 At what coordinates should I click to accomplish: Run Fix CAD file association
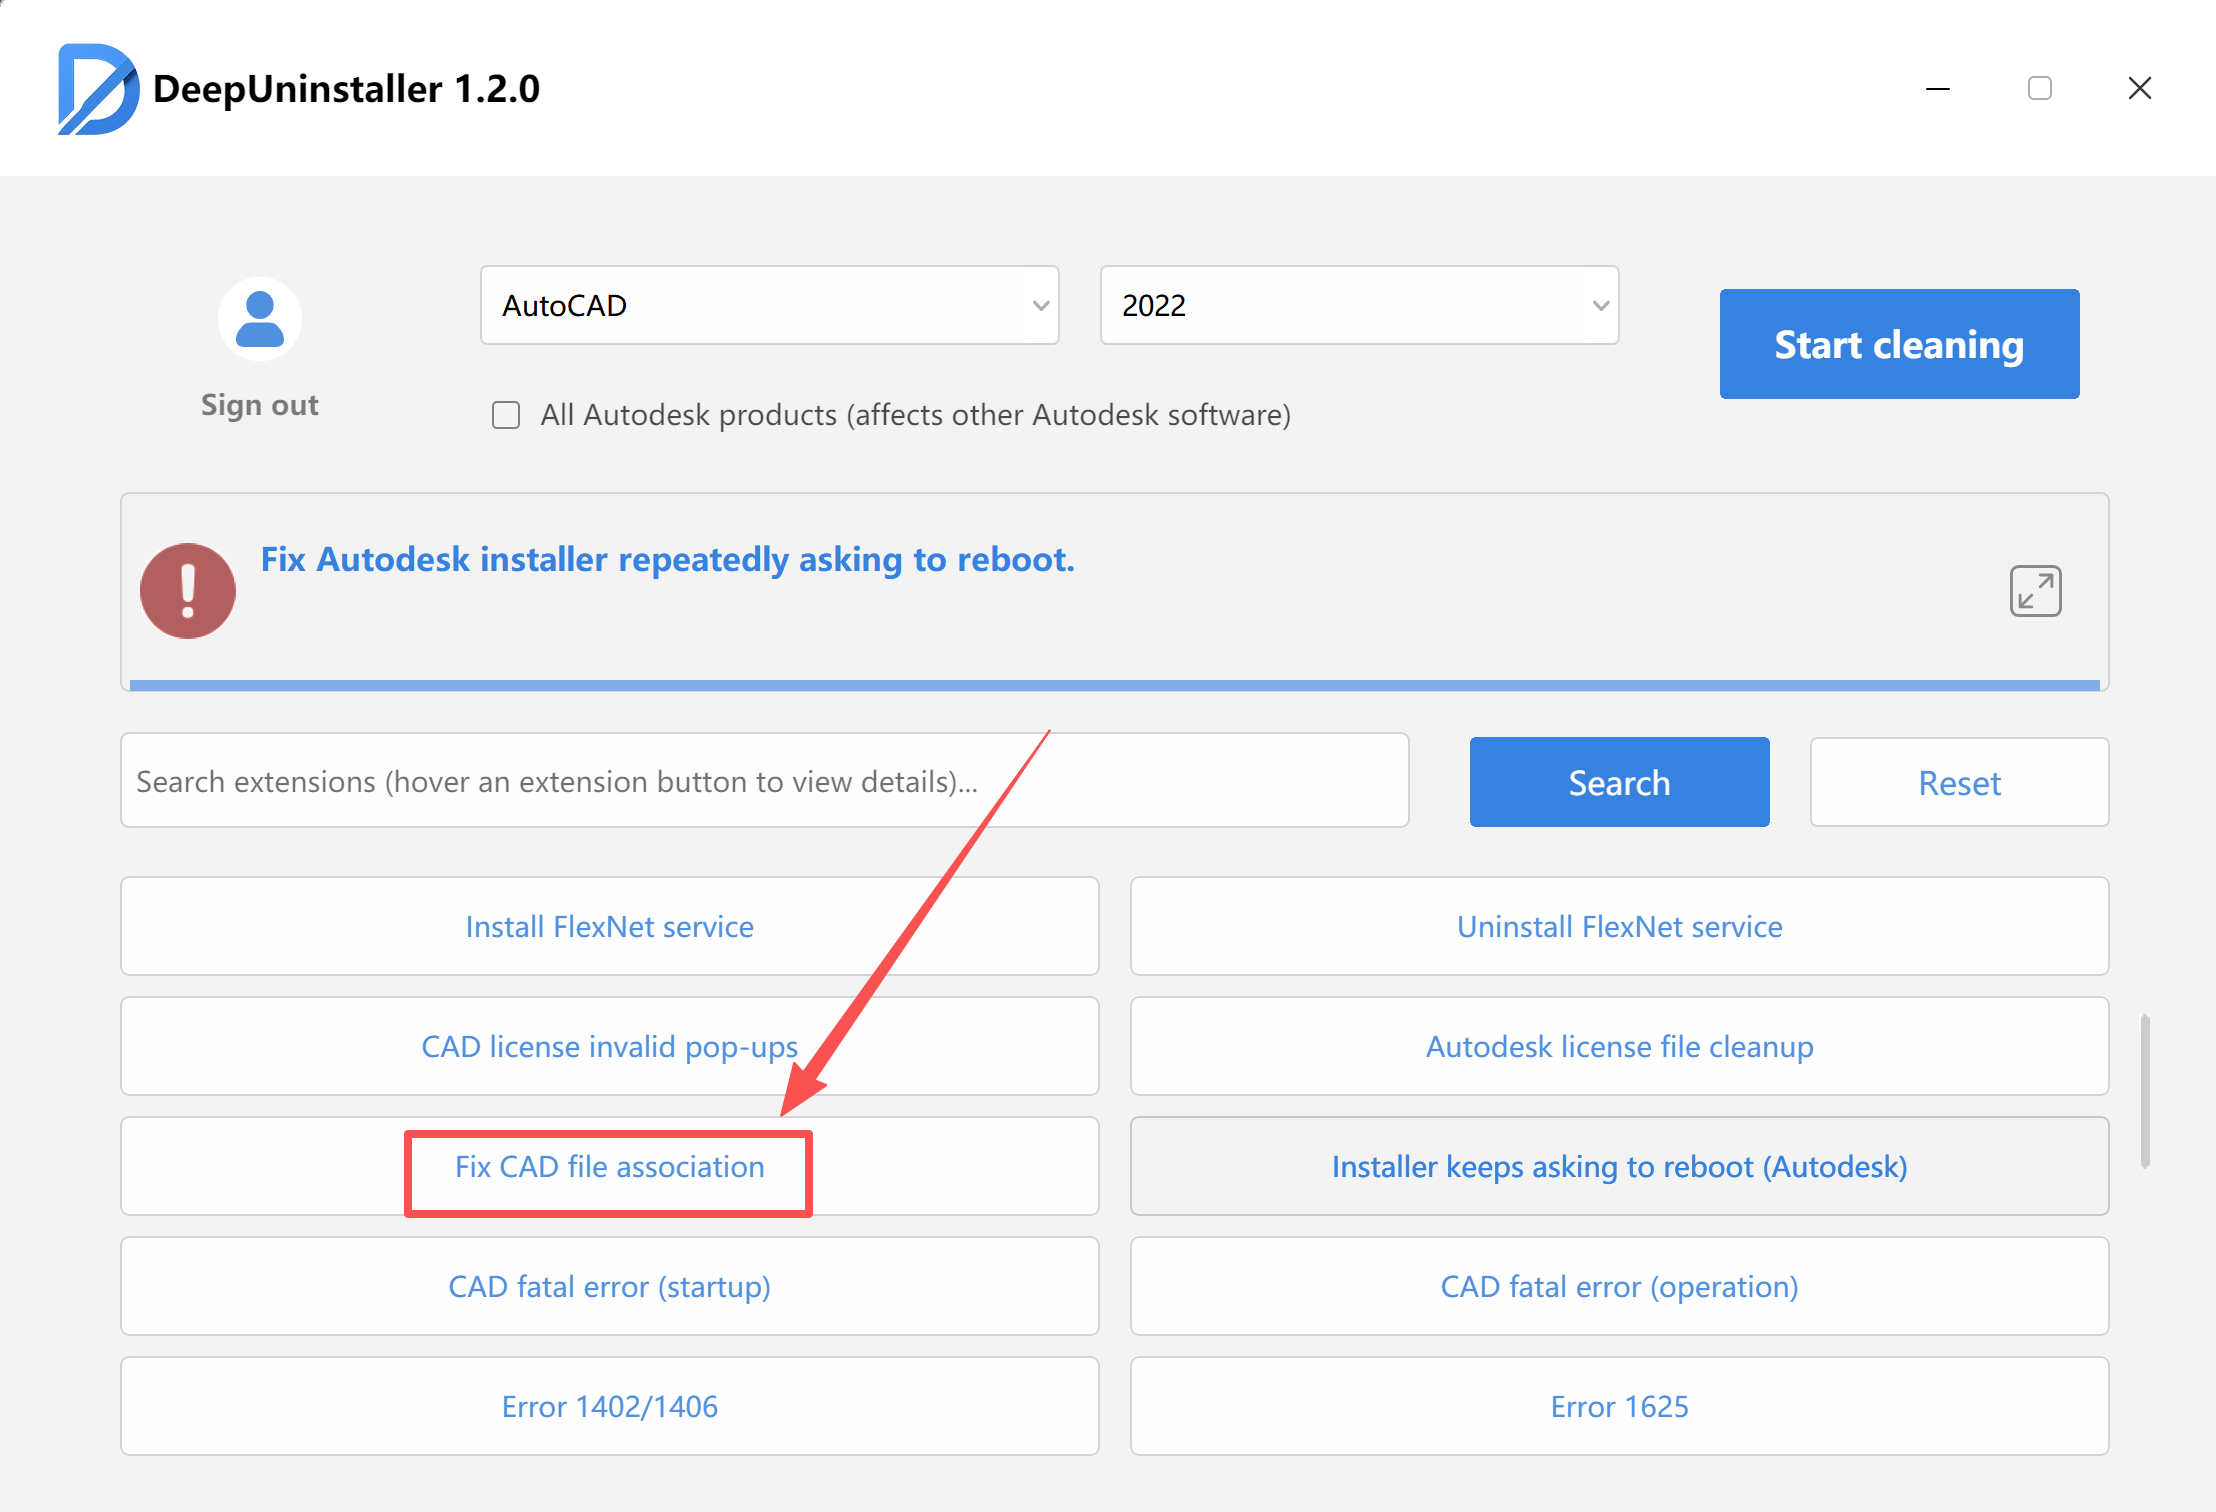[609, 1167]
